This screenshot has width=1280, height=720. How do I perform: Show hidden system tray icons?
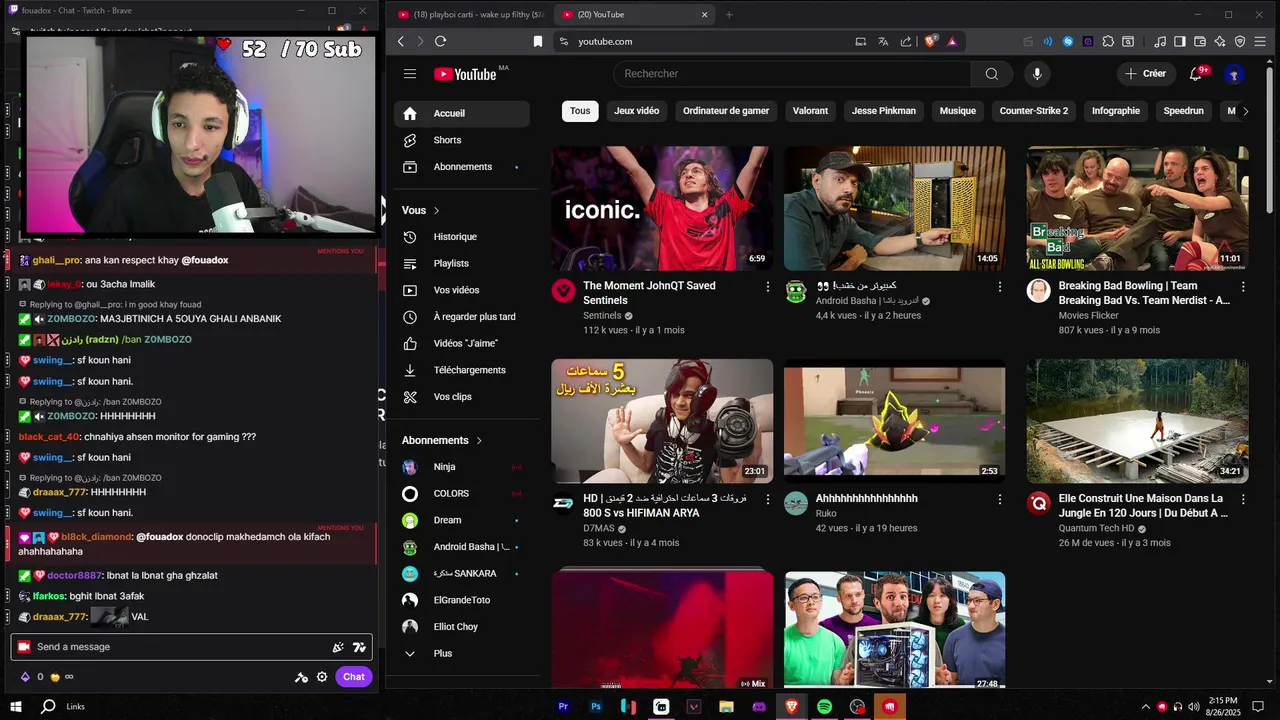point(1145,707)
